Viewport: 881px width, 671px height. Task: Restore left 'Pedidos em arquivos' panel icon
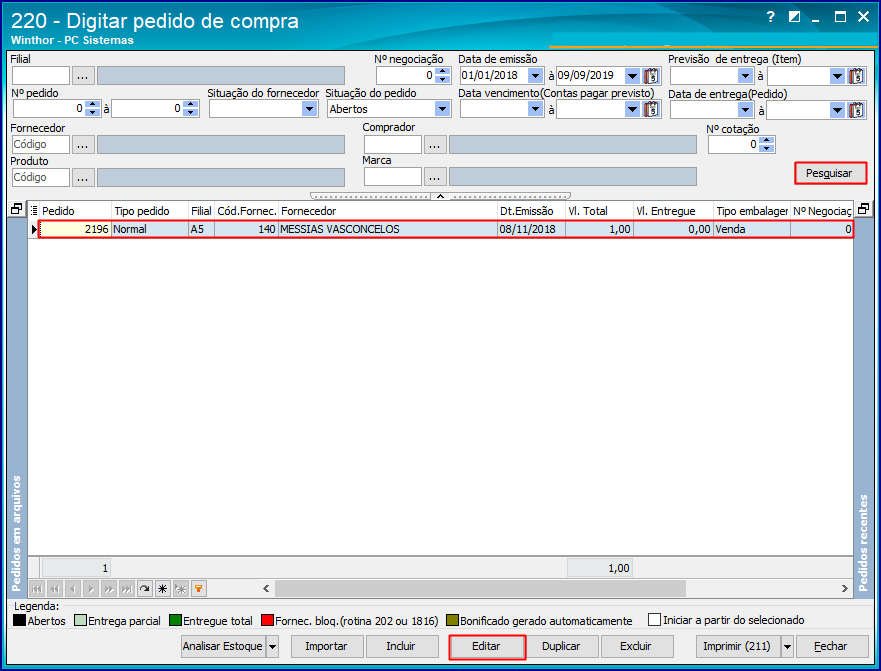pyautogui.click(x=16, y=209)
